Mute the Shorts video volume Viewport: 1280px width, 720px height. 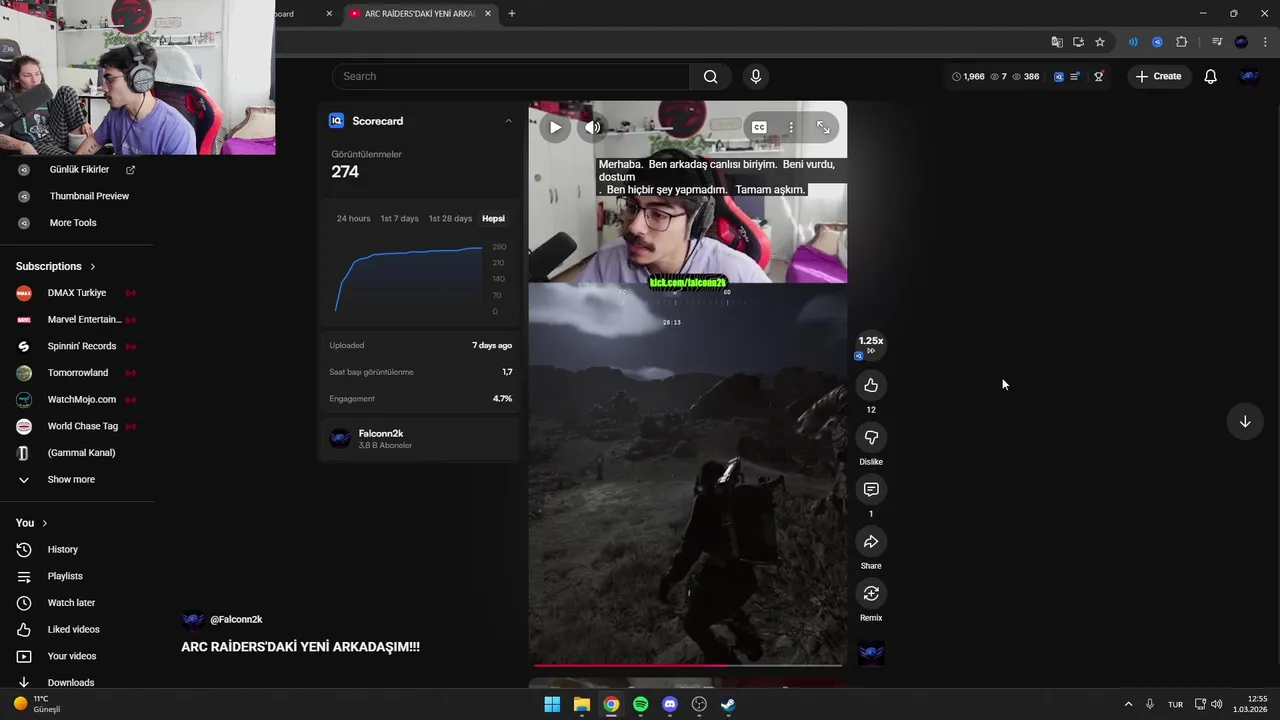[593, 127]
